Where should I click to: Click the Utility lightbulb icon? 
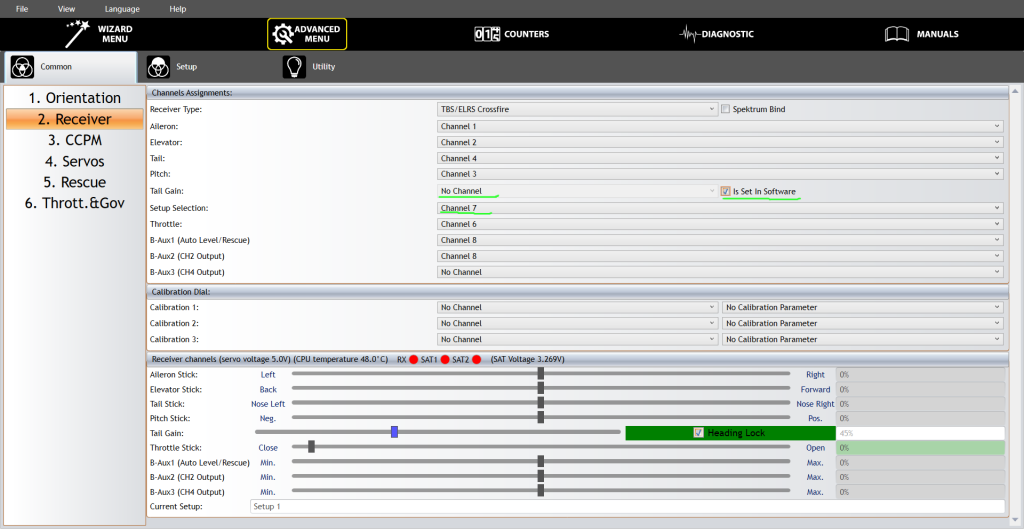(x=295, y=67)
